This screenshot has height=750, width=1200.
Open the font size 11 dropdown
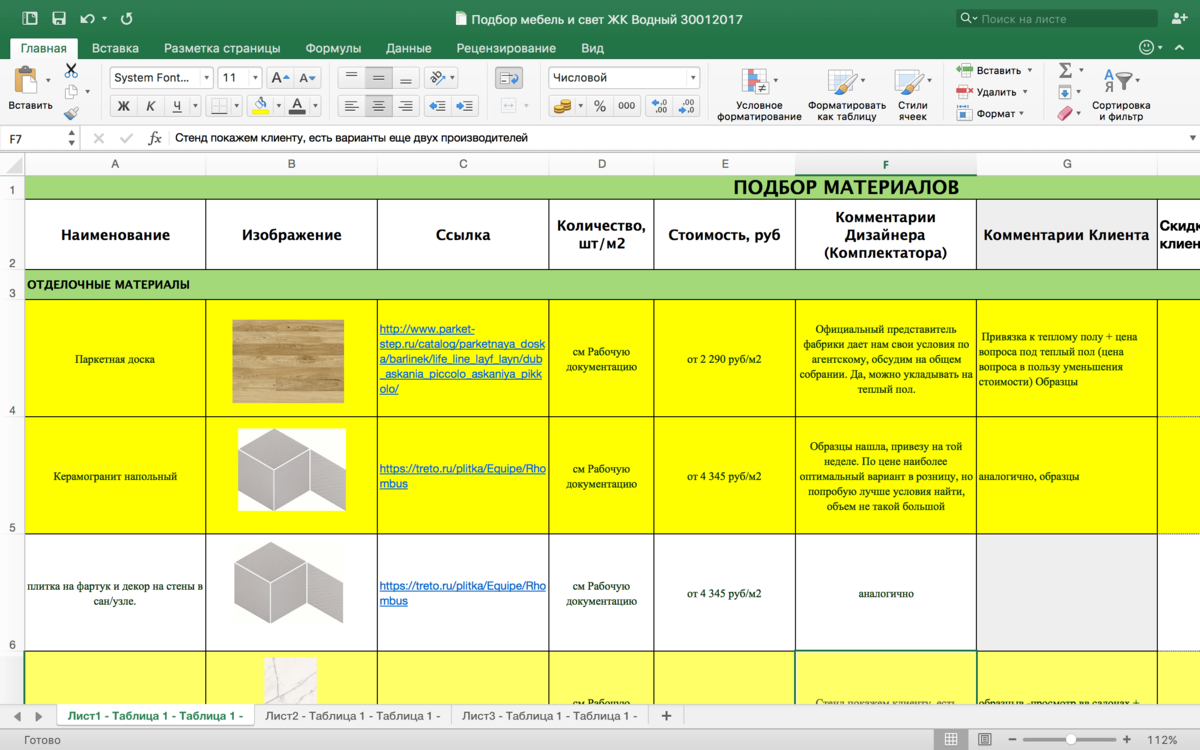(x=255, y=78)
